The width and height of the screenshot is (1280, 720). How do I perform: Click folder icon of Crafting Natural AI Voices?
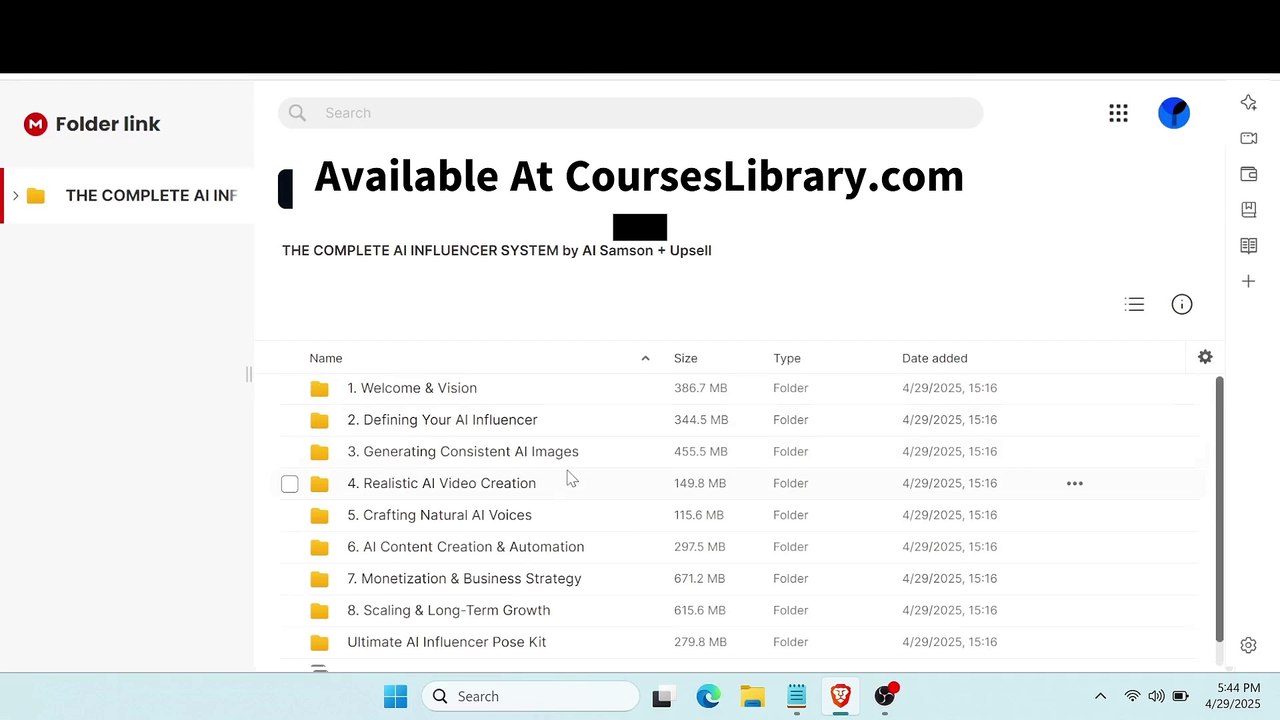(319, 515)
